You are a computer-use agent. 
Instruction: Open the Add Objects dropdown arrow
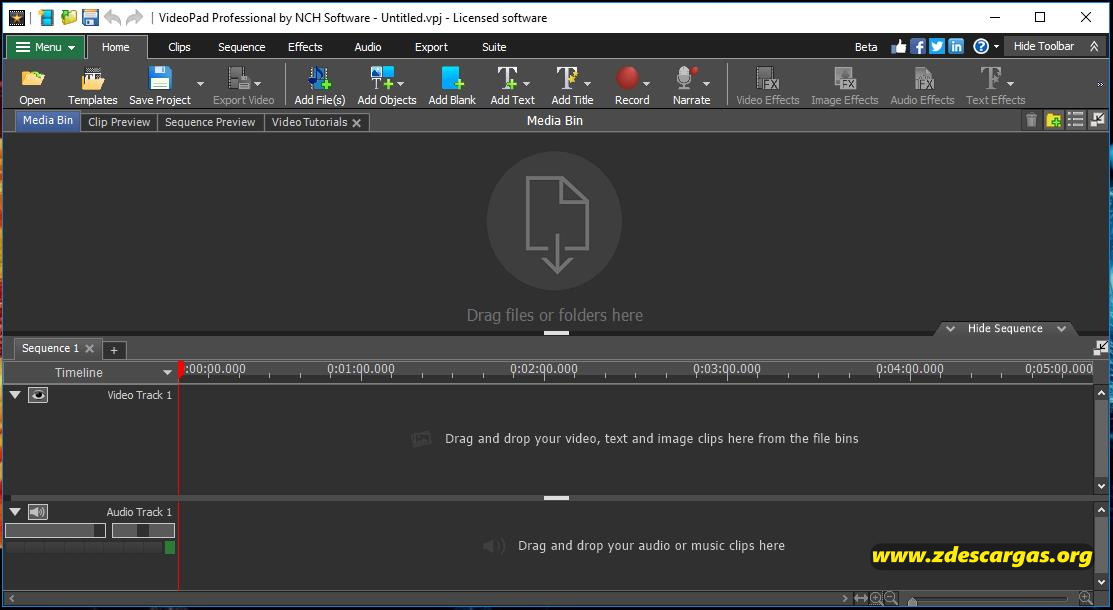400,84
